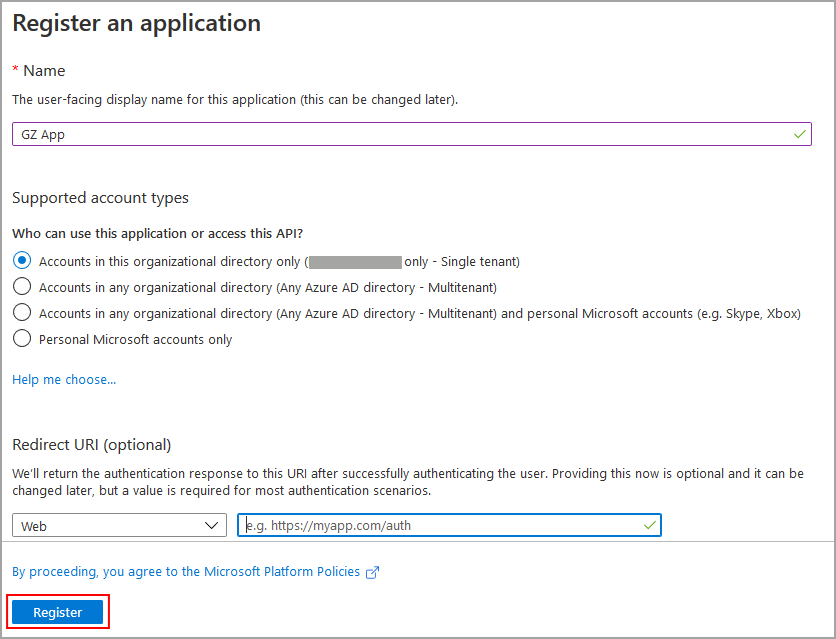Viewport: 836px width, 639px height.
Task: Click the grayed-out redacted tenant name
Action: [x=355, y=261]
